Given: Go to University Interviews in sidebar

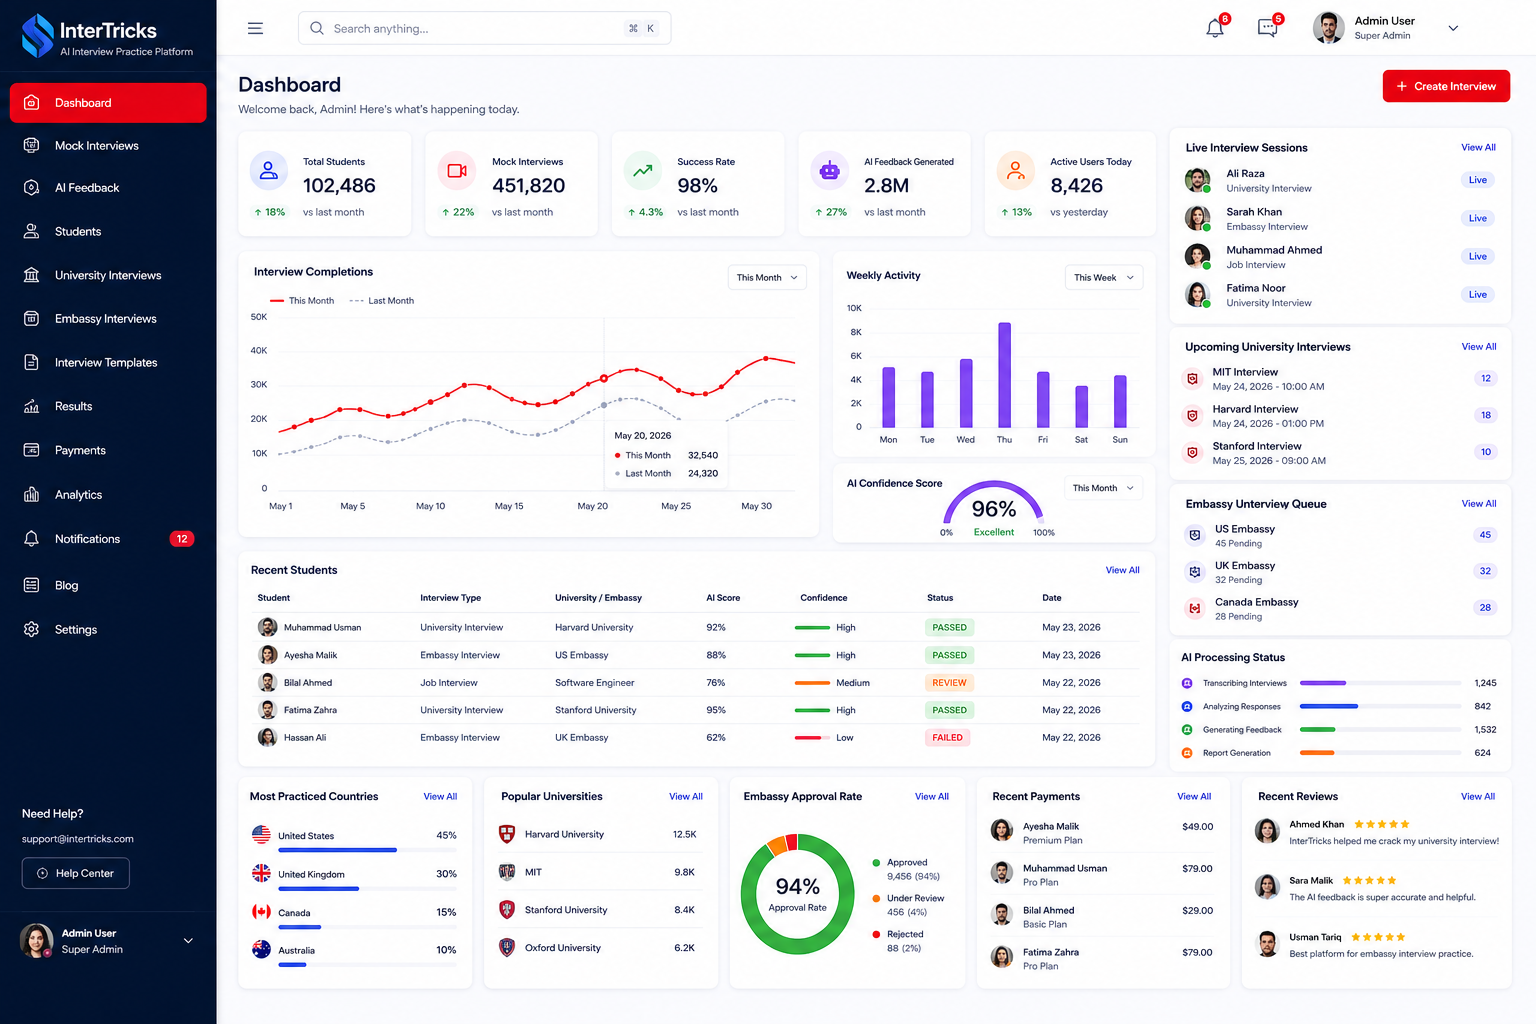Looking at the screenshot, I should point(108,275).
